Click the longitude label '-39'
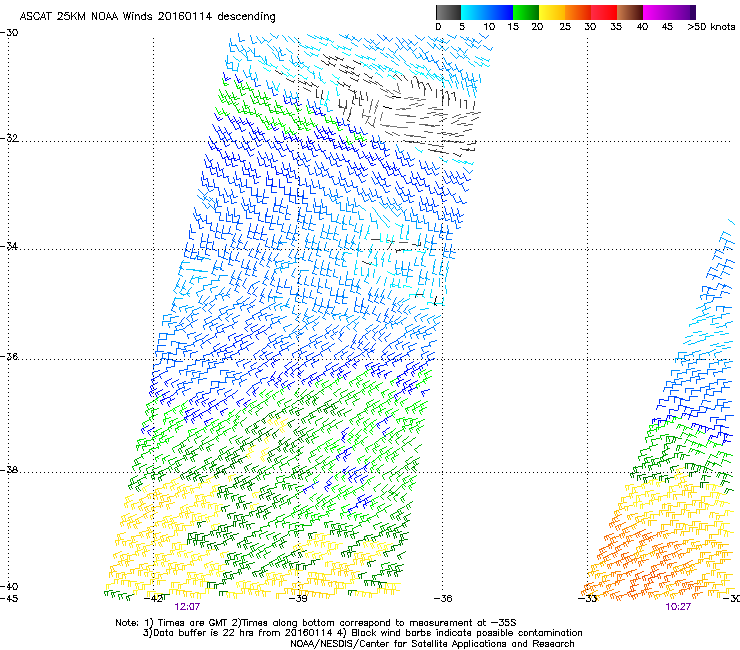Viewport: 740px width, 650px height. (x=298, y=599)
